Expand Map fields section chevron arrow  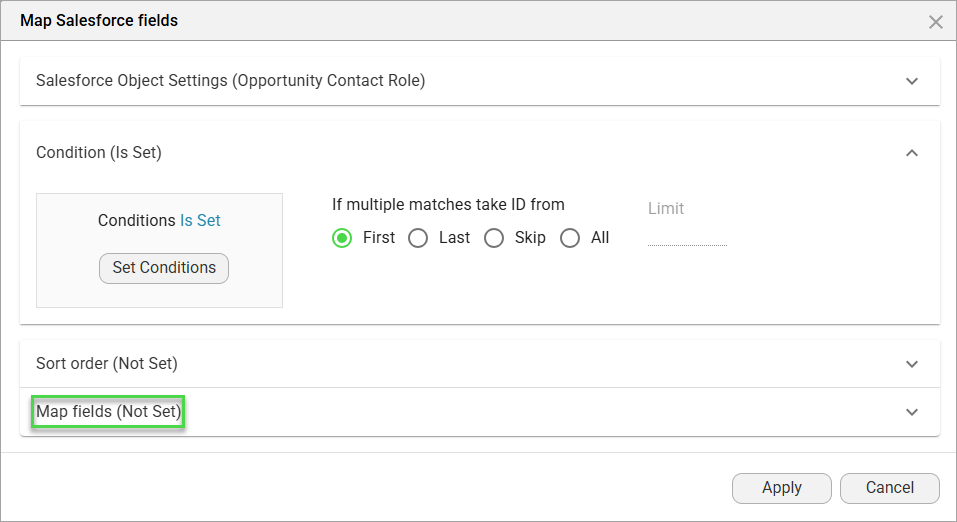pos(911,412)
